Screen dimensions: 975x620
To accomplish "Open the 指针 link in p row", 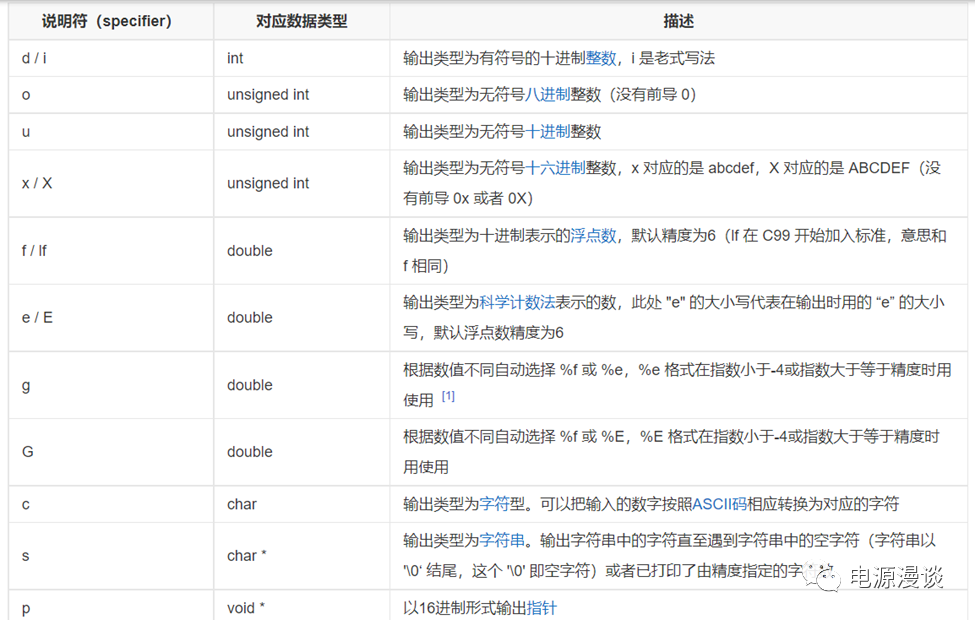I will click(x=542, y=607).
